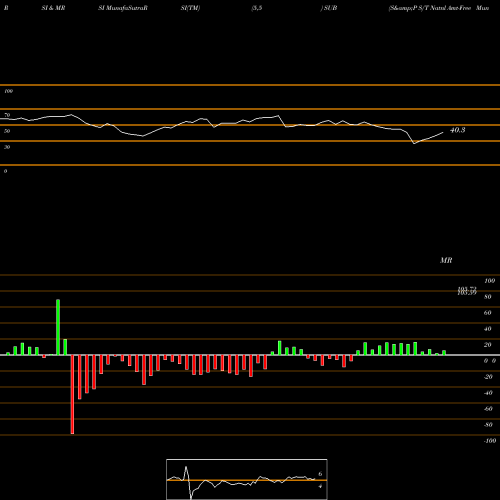Click the RSI axis label 70
This screenshot has width=500, height=500.
pyautogui.click(x=7, y=115)
